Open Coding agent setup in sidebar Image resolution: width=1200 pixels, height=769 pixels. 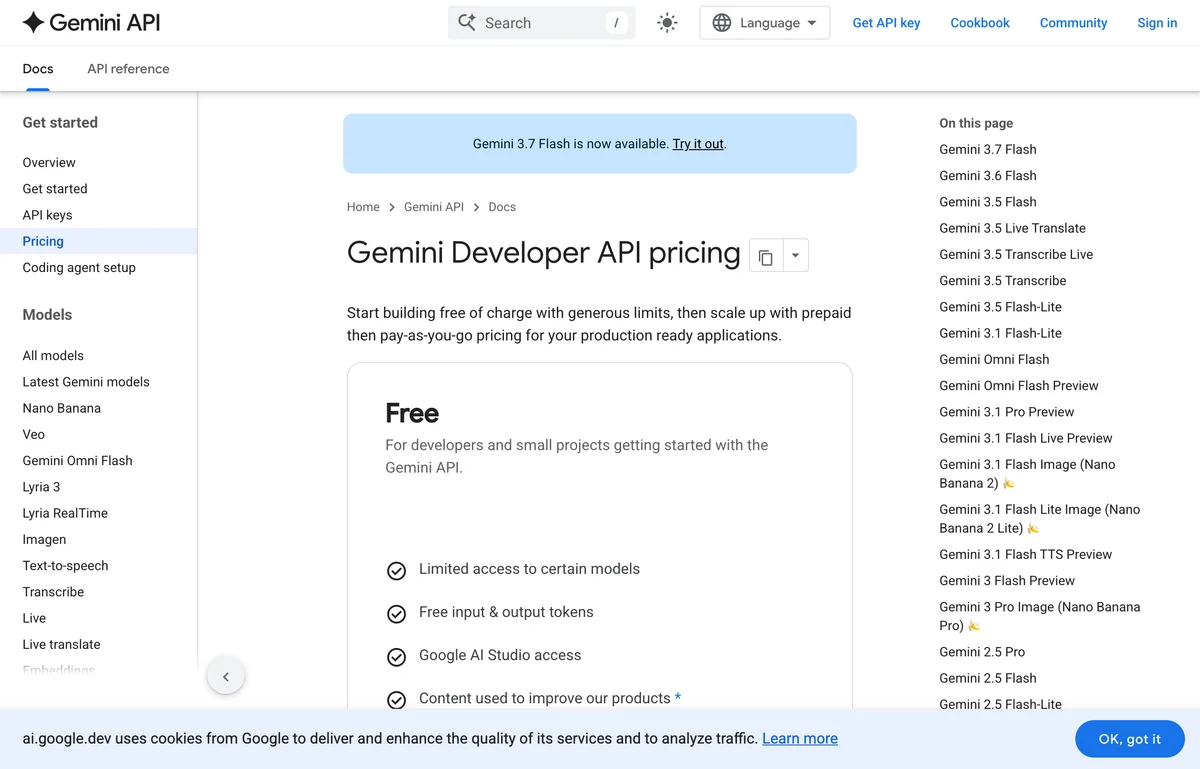[x=79, y=267]
